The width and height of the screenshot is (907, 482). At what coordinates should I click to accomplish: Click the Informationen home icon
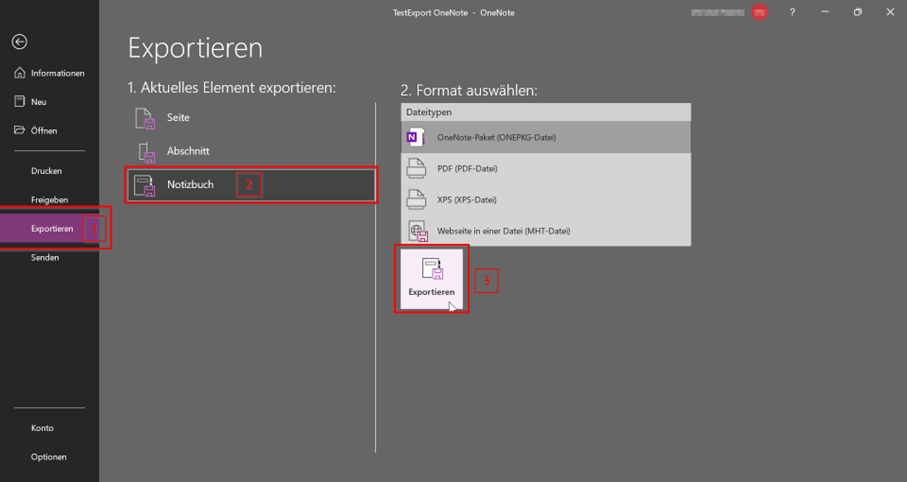coord(20,73)
